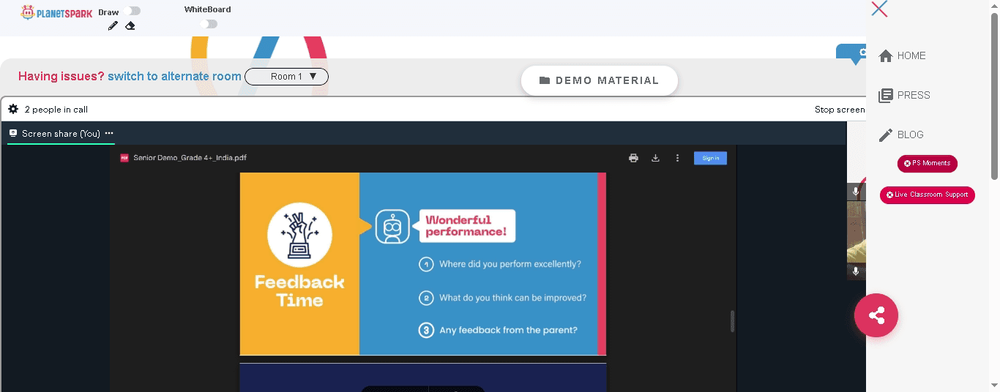Go to HOME in the side menu
Viewport: 1000px width, 392px height.
(x=902, y=55)
